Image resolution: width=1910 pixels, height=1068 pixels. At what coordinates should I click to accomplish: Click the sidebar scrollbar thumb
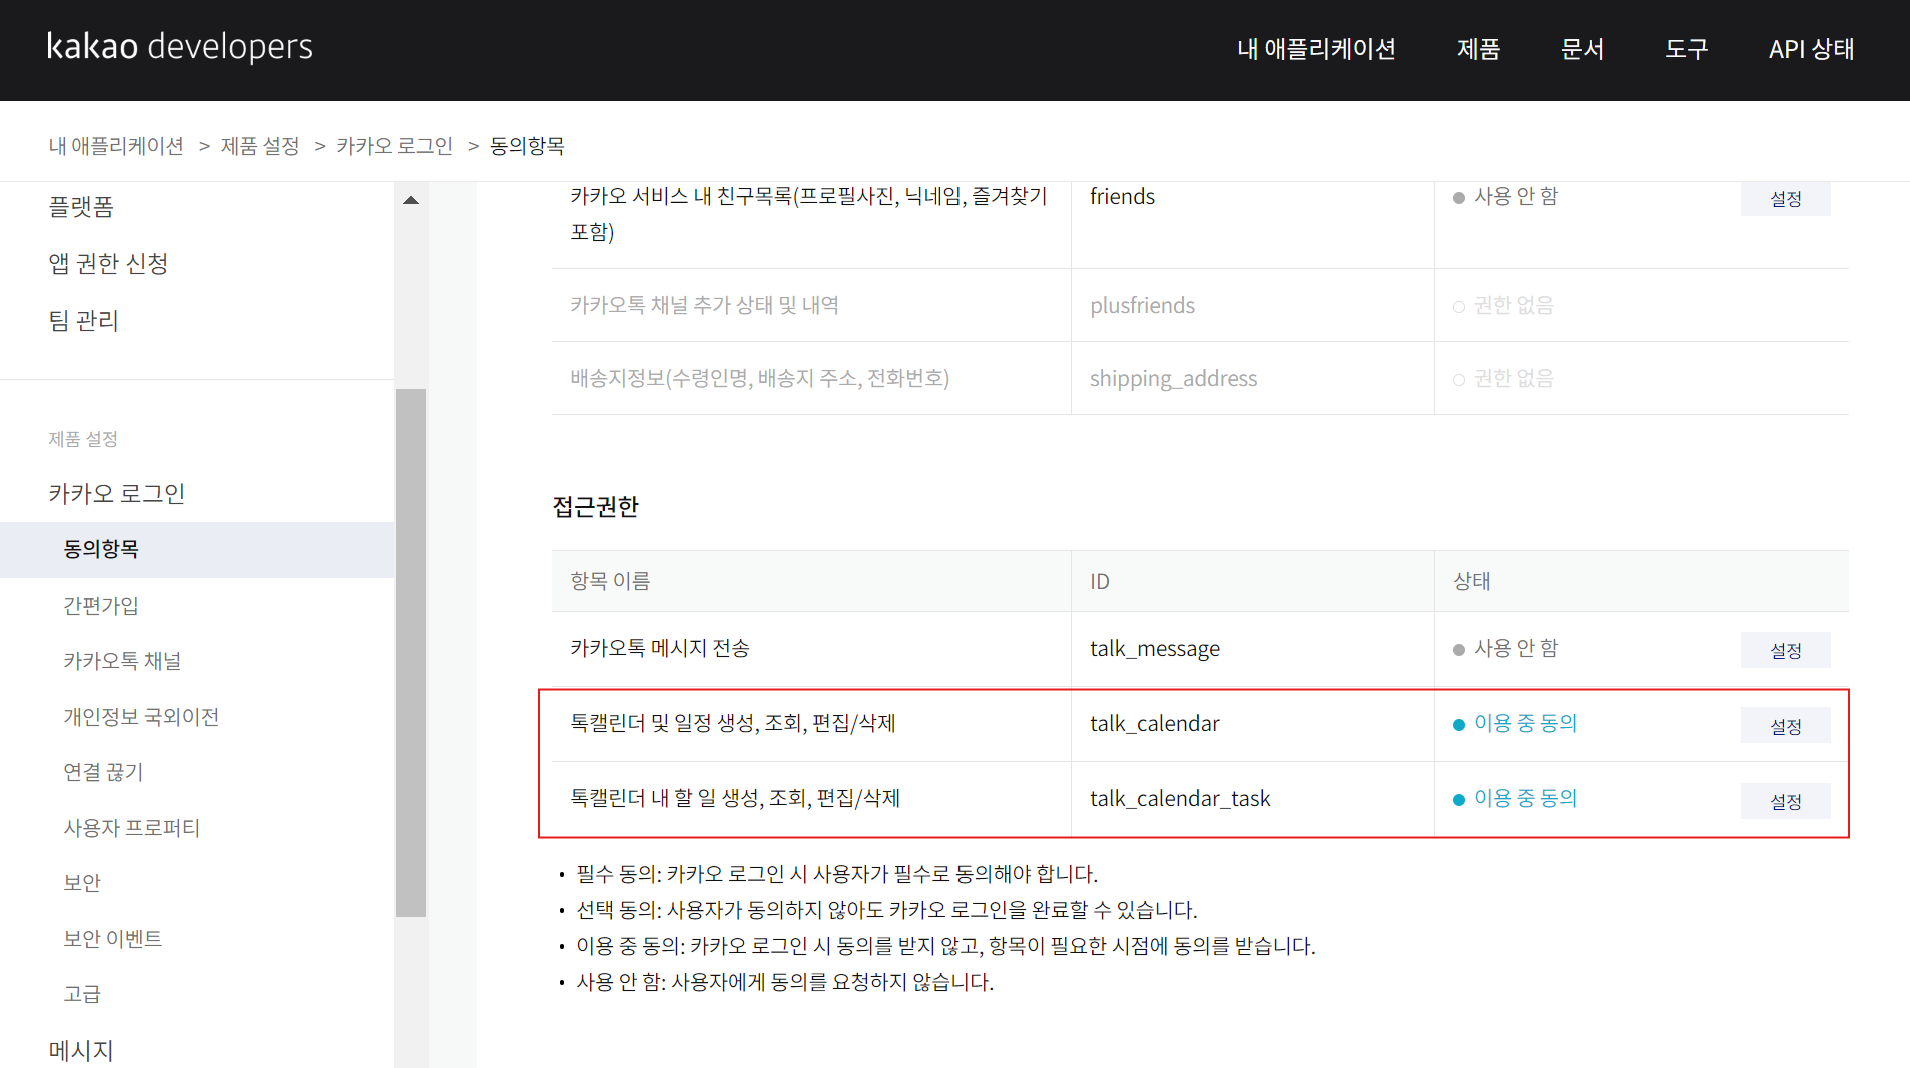(410, 652)
